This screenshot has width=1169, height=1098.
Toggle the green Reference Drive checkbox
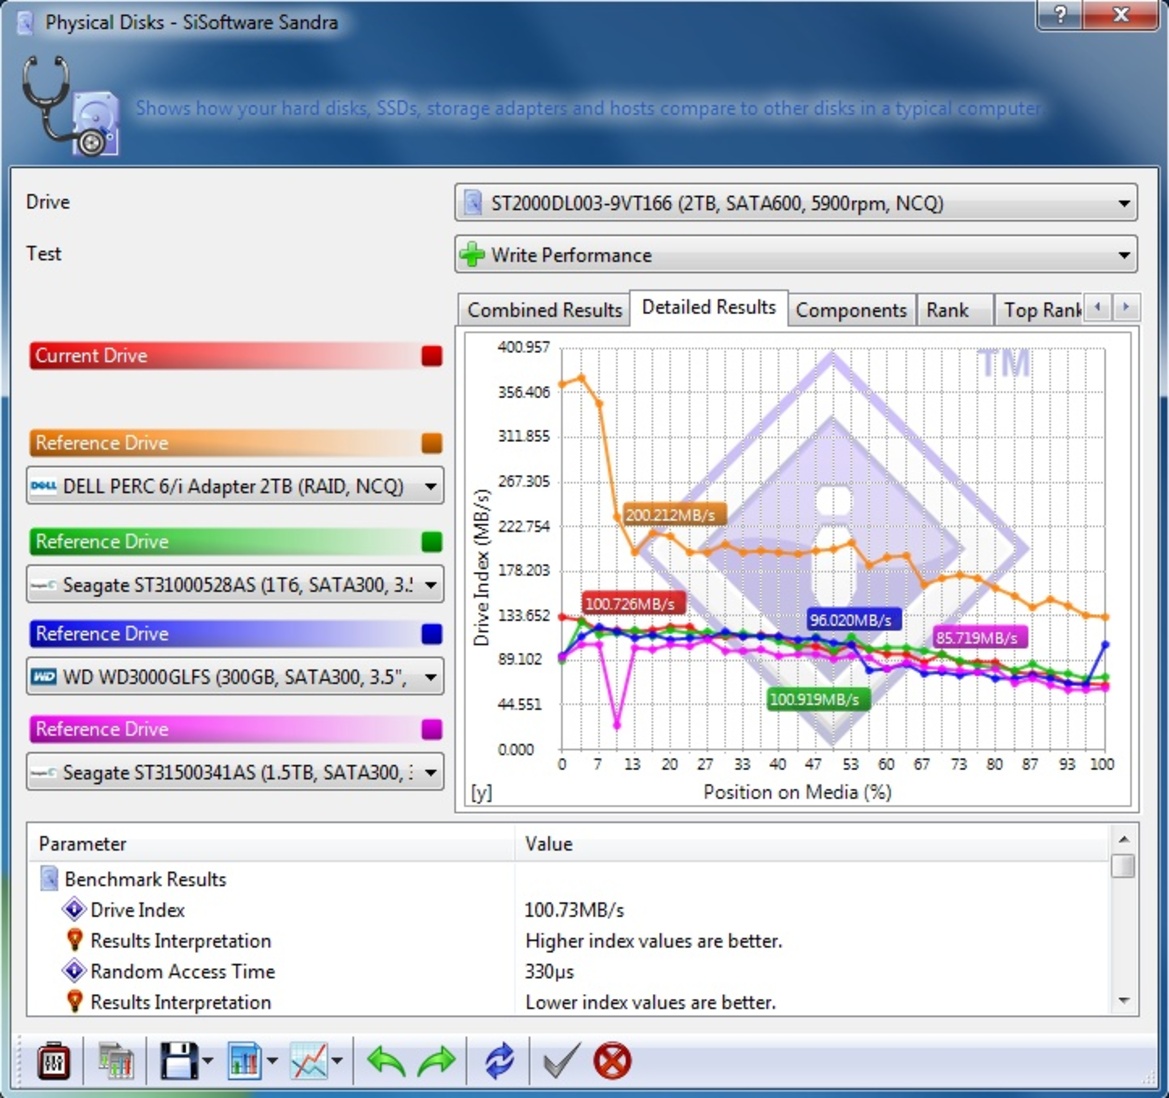tap(432, 541)
